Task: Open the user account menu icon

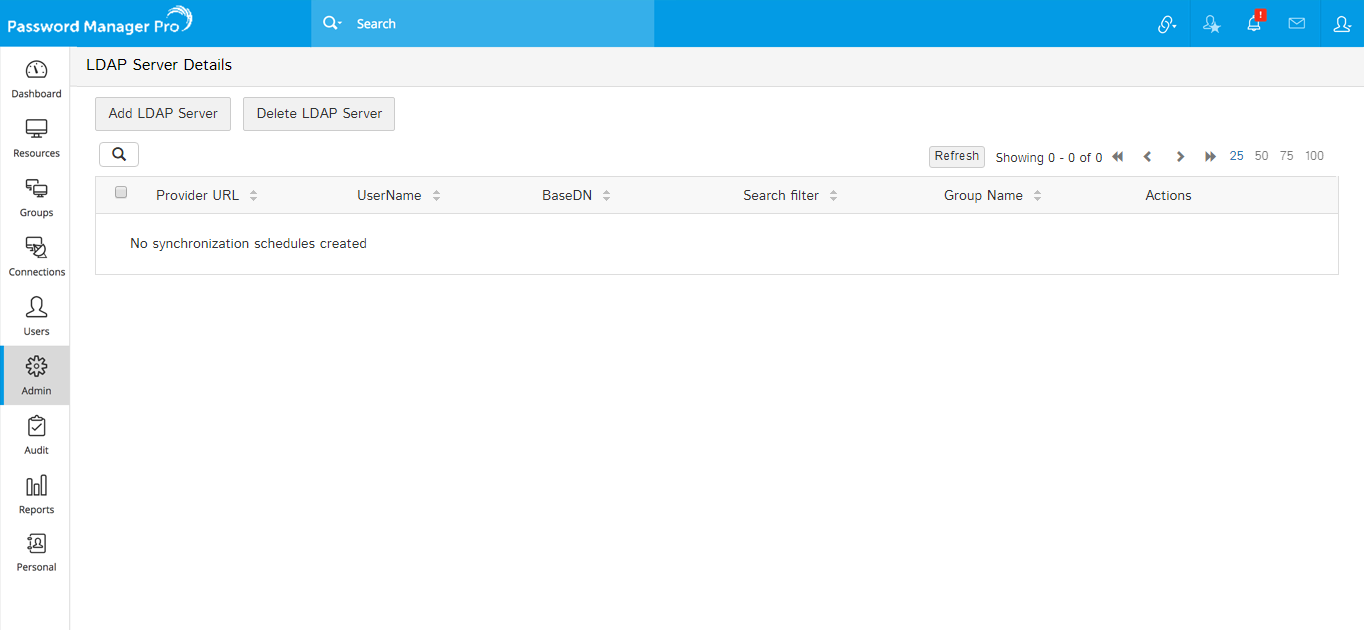Action: pos(1342,24)
